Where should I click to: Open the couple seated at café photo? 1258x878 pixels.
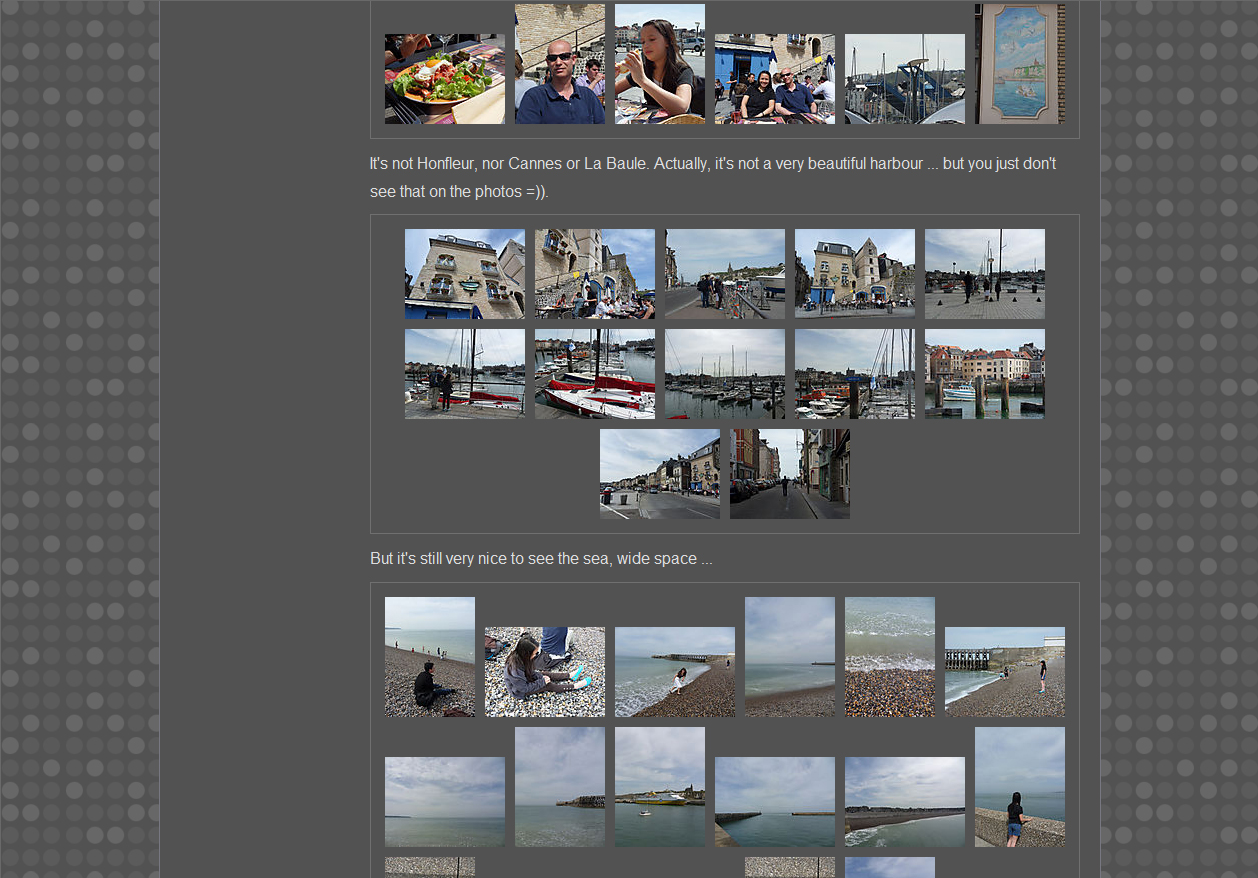tap(774, 79)
